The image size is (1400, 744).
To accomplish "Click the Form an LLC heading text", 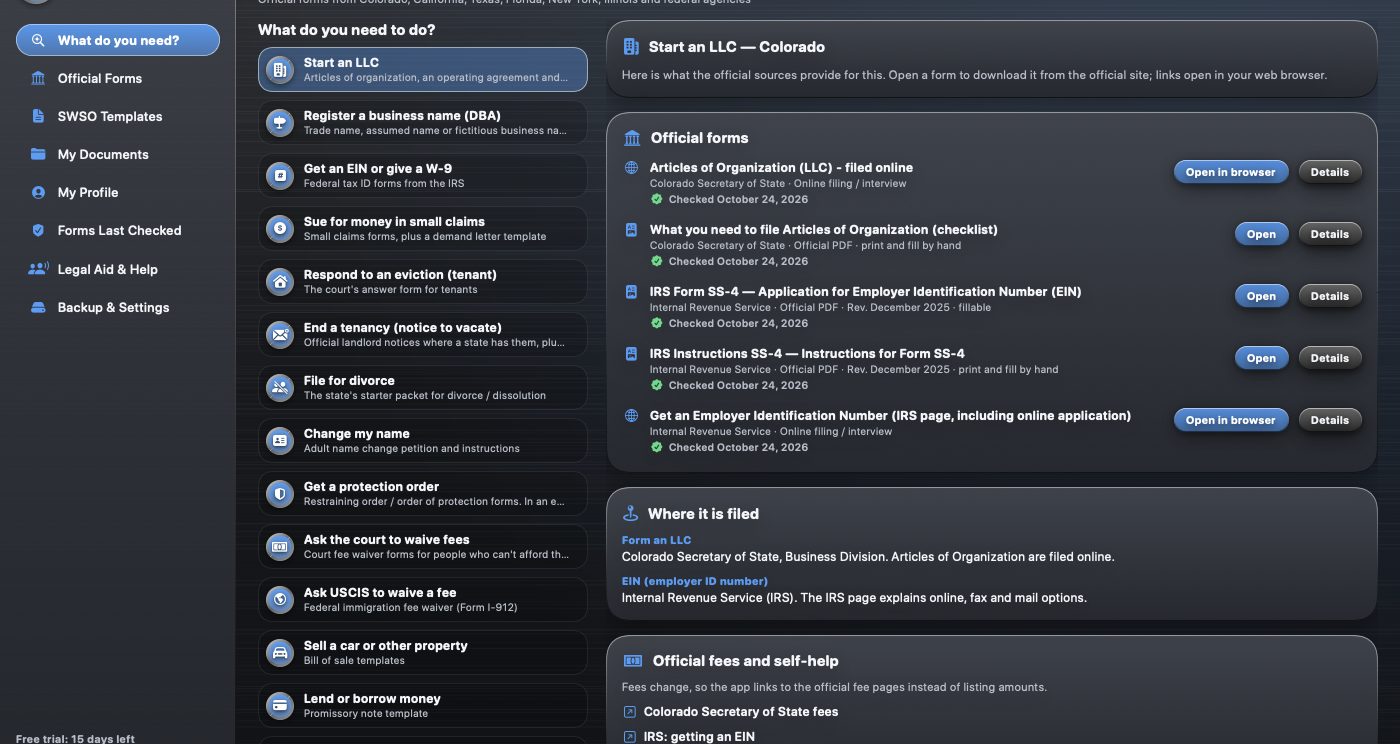I will tap(656, 540).
